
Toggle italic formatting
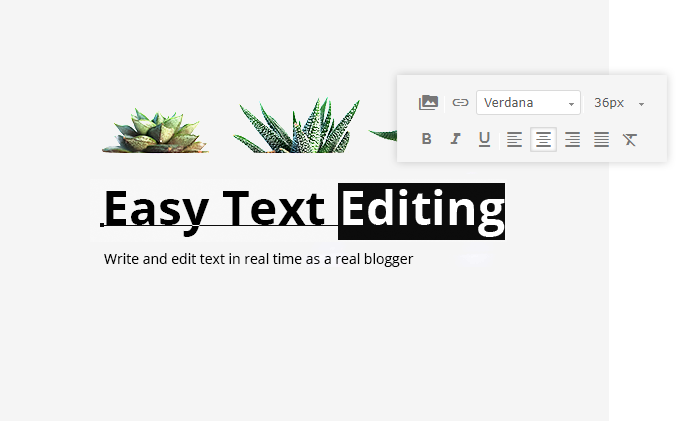point(456,139)
